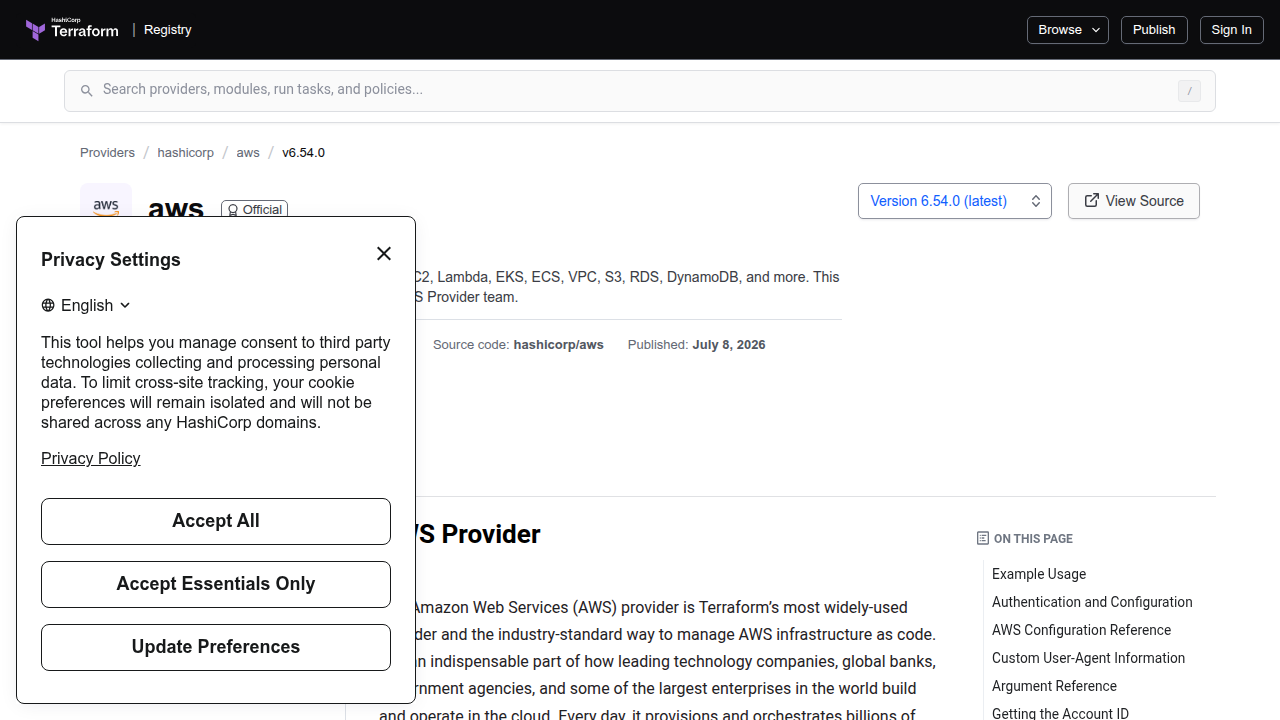Click the Official badge
Image resolution: width=1280 pixels, height=720 pixels.
click(255, 209)
